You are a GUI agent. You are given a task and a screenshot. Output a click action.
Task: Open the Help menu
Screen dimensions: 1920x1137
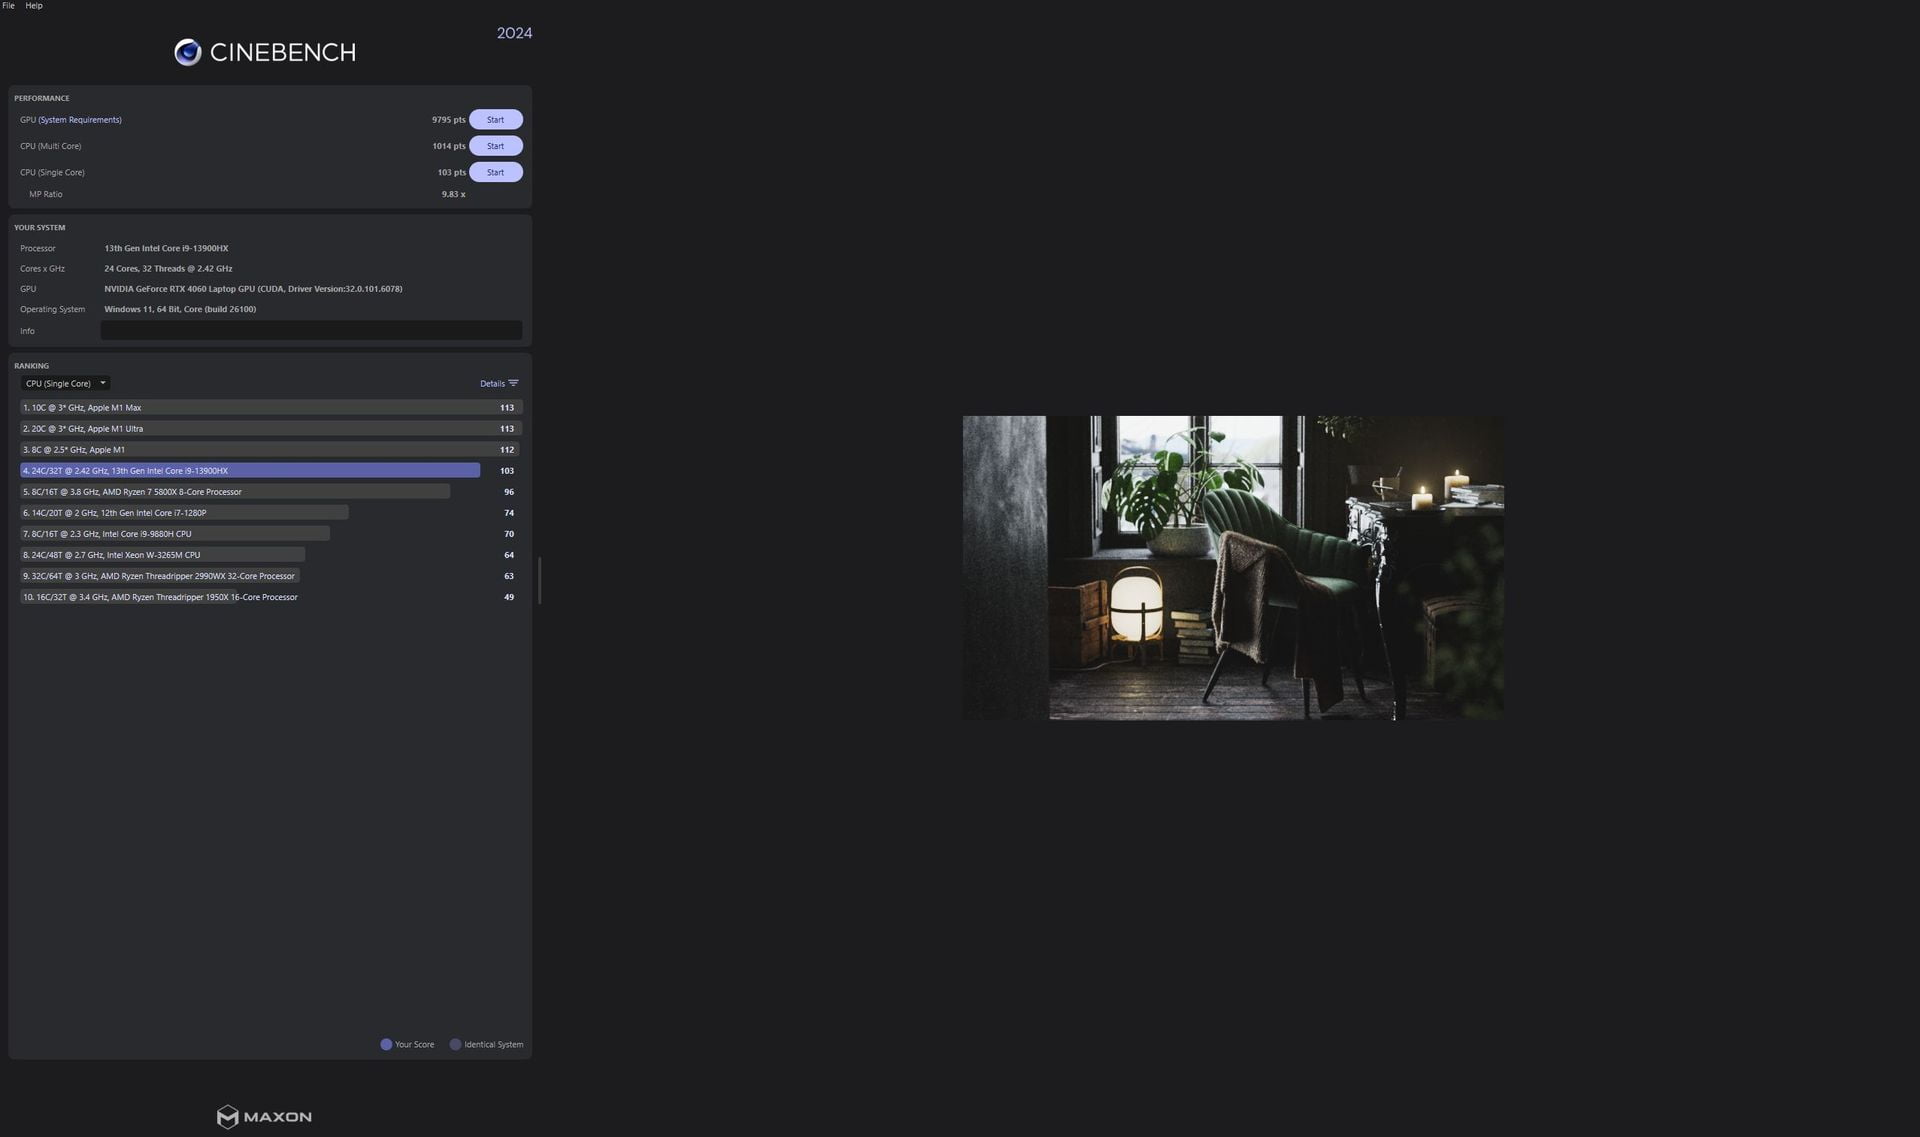click(34, 6)
